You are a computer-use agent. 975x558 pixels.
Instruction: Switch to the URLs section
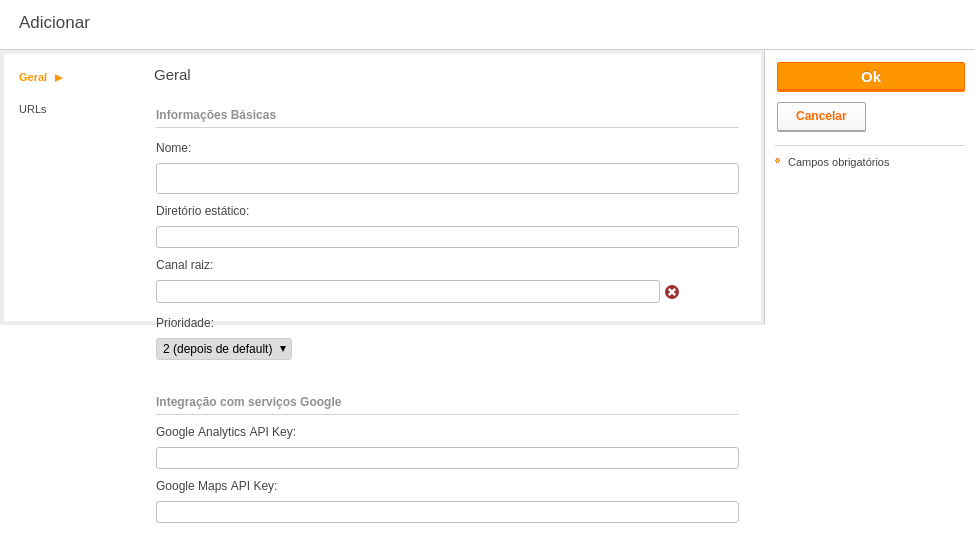32,109
